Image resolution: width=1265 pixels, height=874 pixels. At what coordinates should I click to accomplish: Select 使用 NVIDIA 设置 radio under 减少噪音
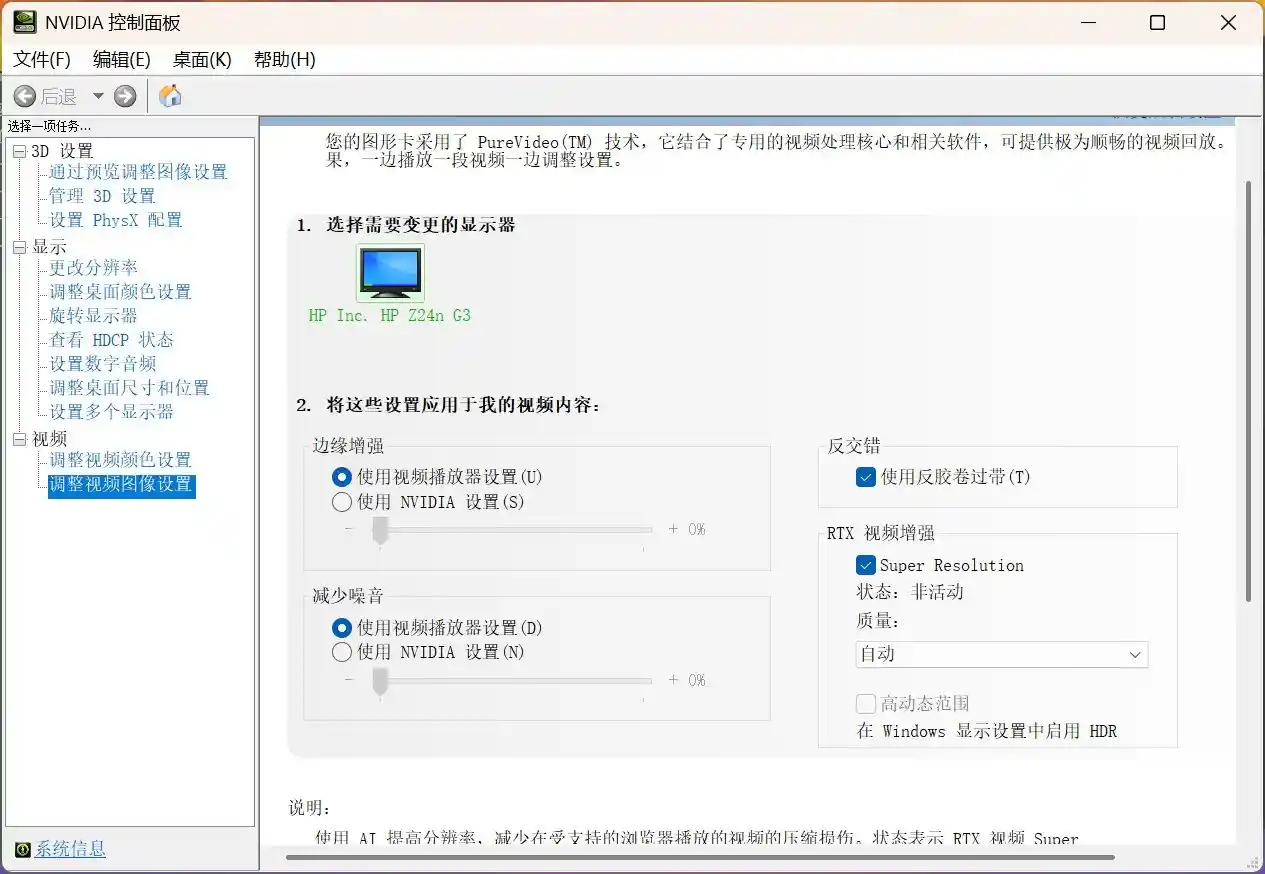tap(340, 652)
